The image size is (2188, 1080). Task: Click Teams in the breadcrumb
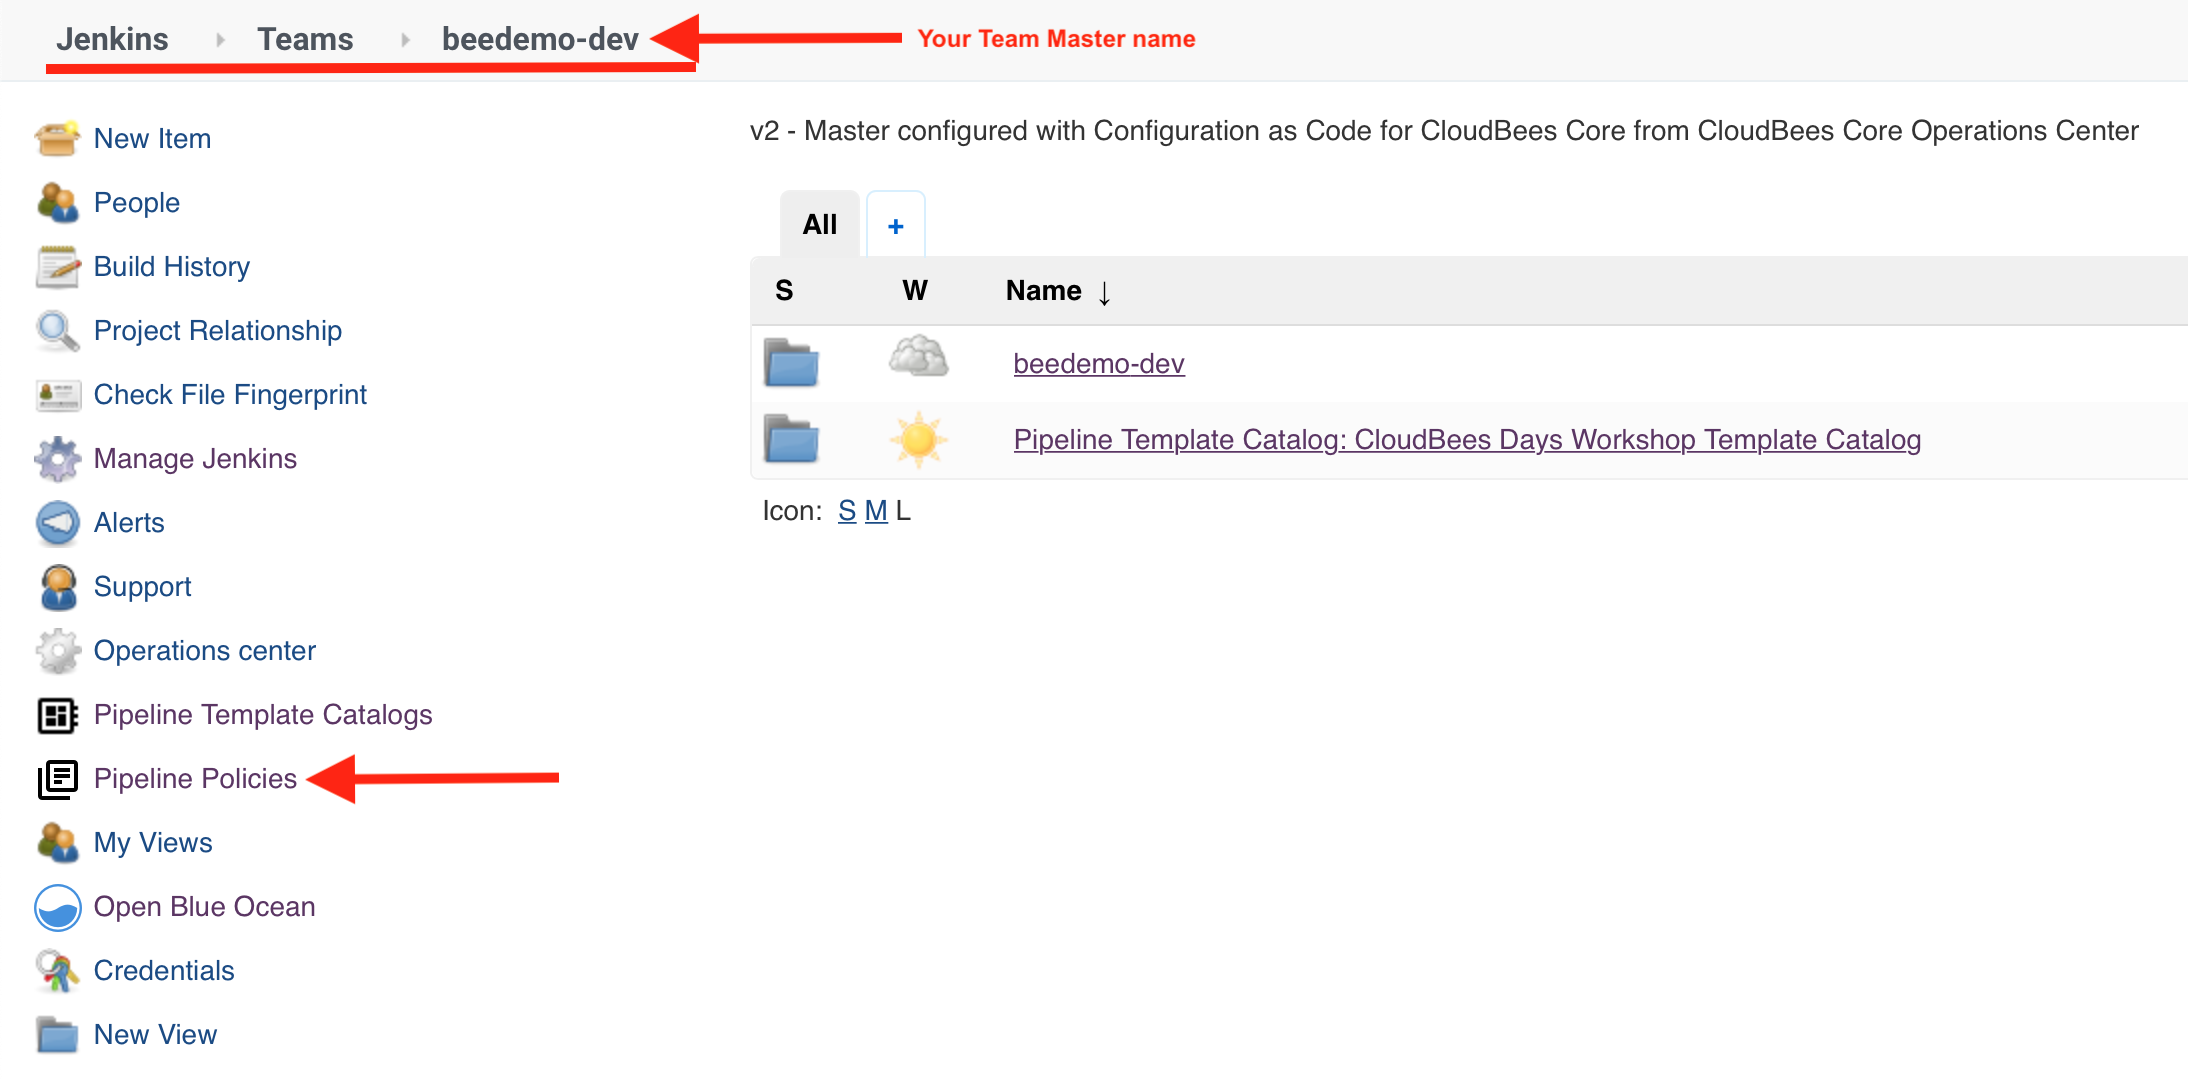[x=305, y=39]
